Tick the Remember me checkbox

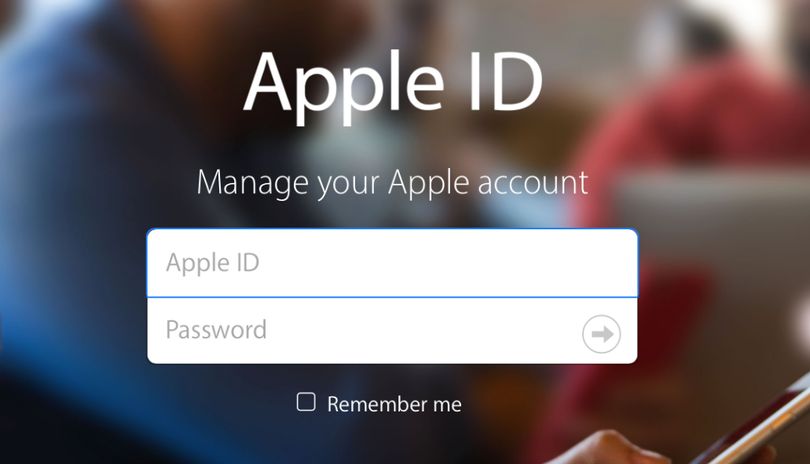[x=306, y=402]
